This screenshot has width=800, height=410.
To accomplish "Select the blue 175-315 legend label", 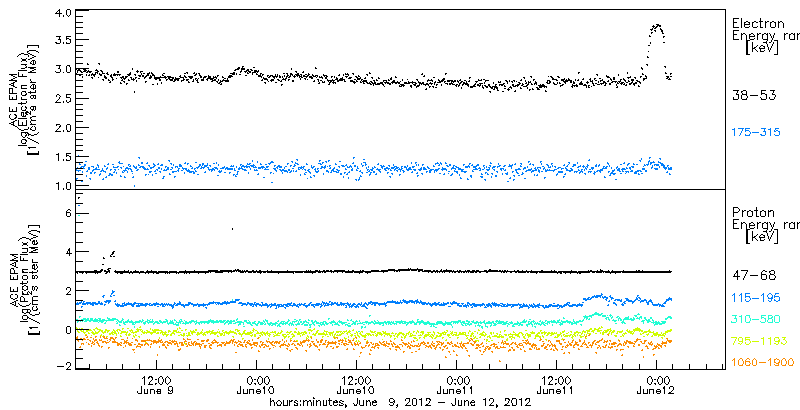I will (756, 133).
